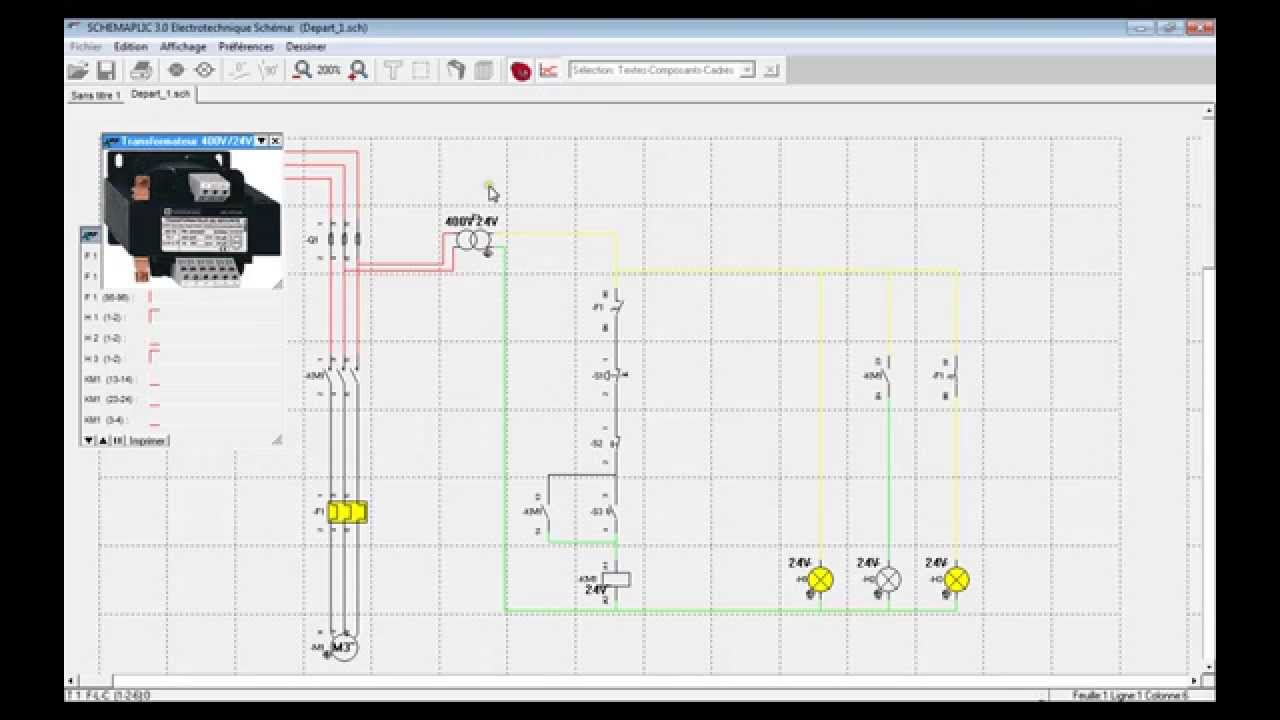Click the 400V/24V transformer symbol
The image size is (1280, 720).
coord(472,239)
